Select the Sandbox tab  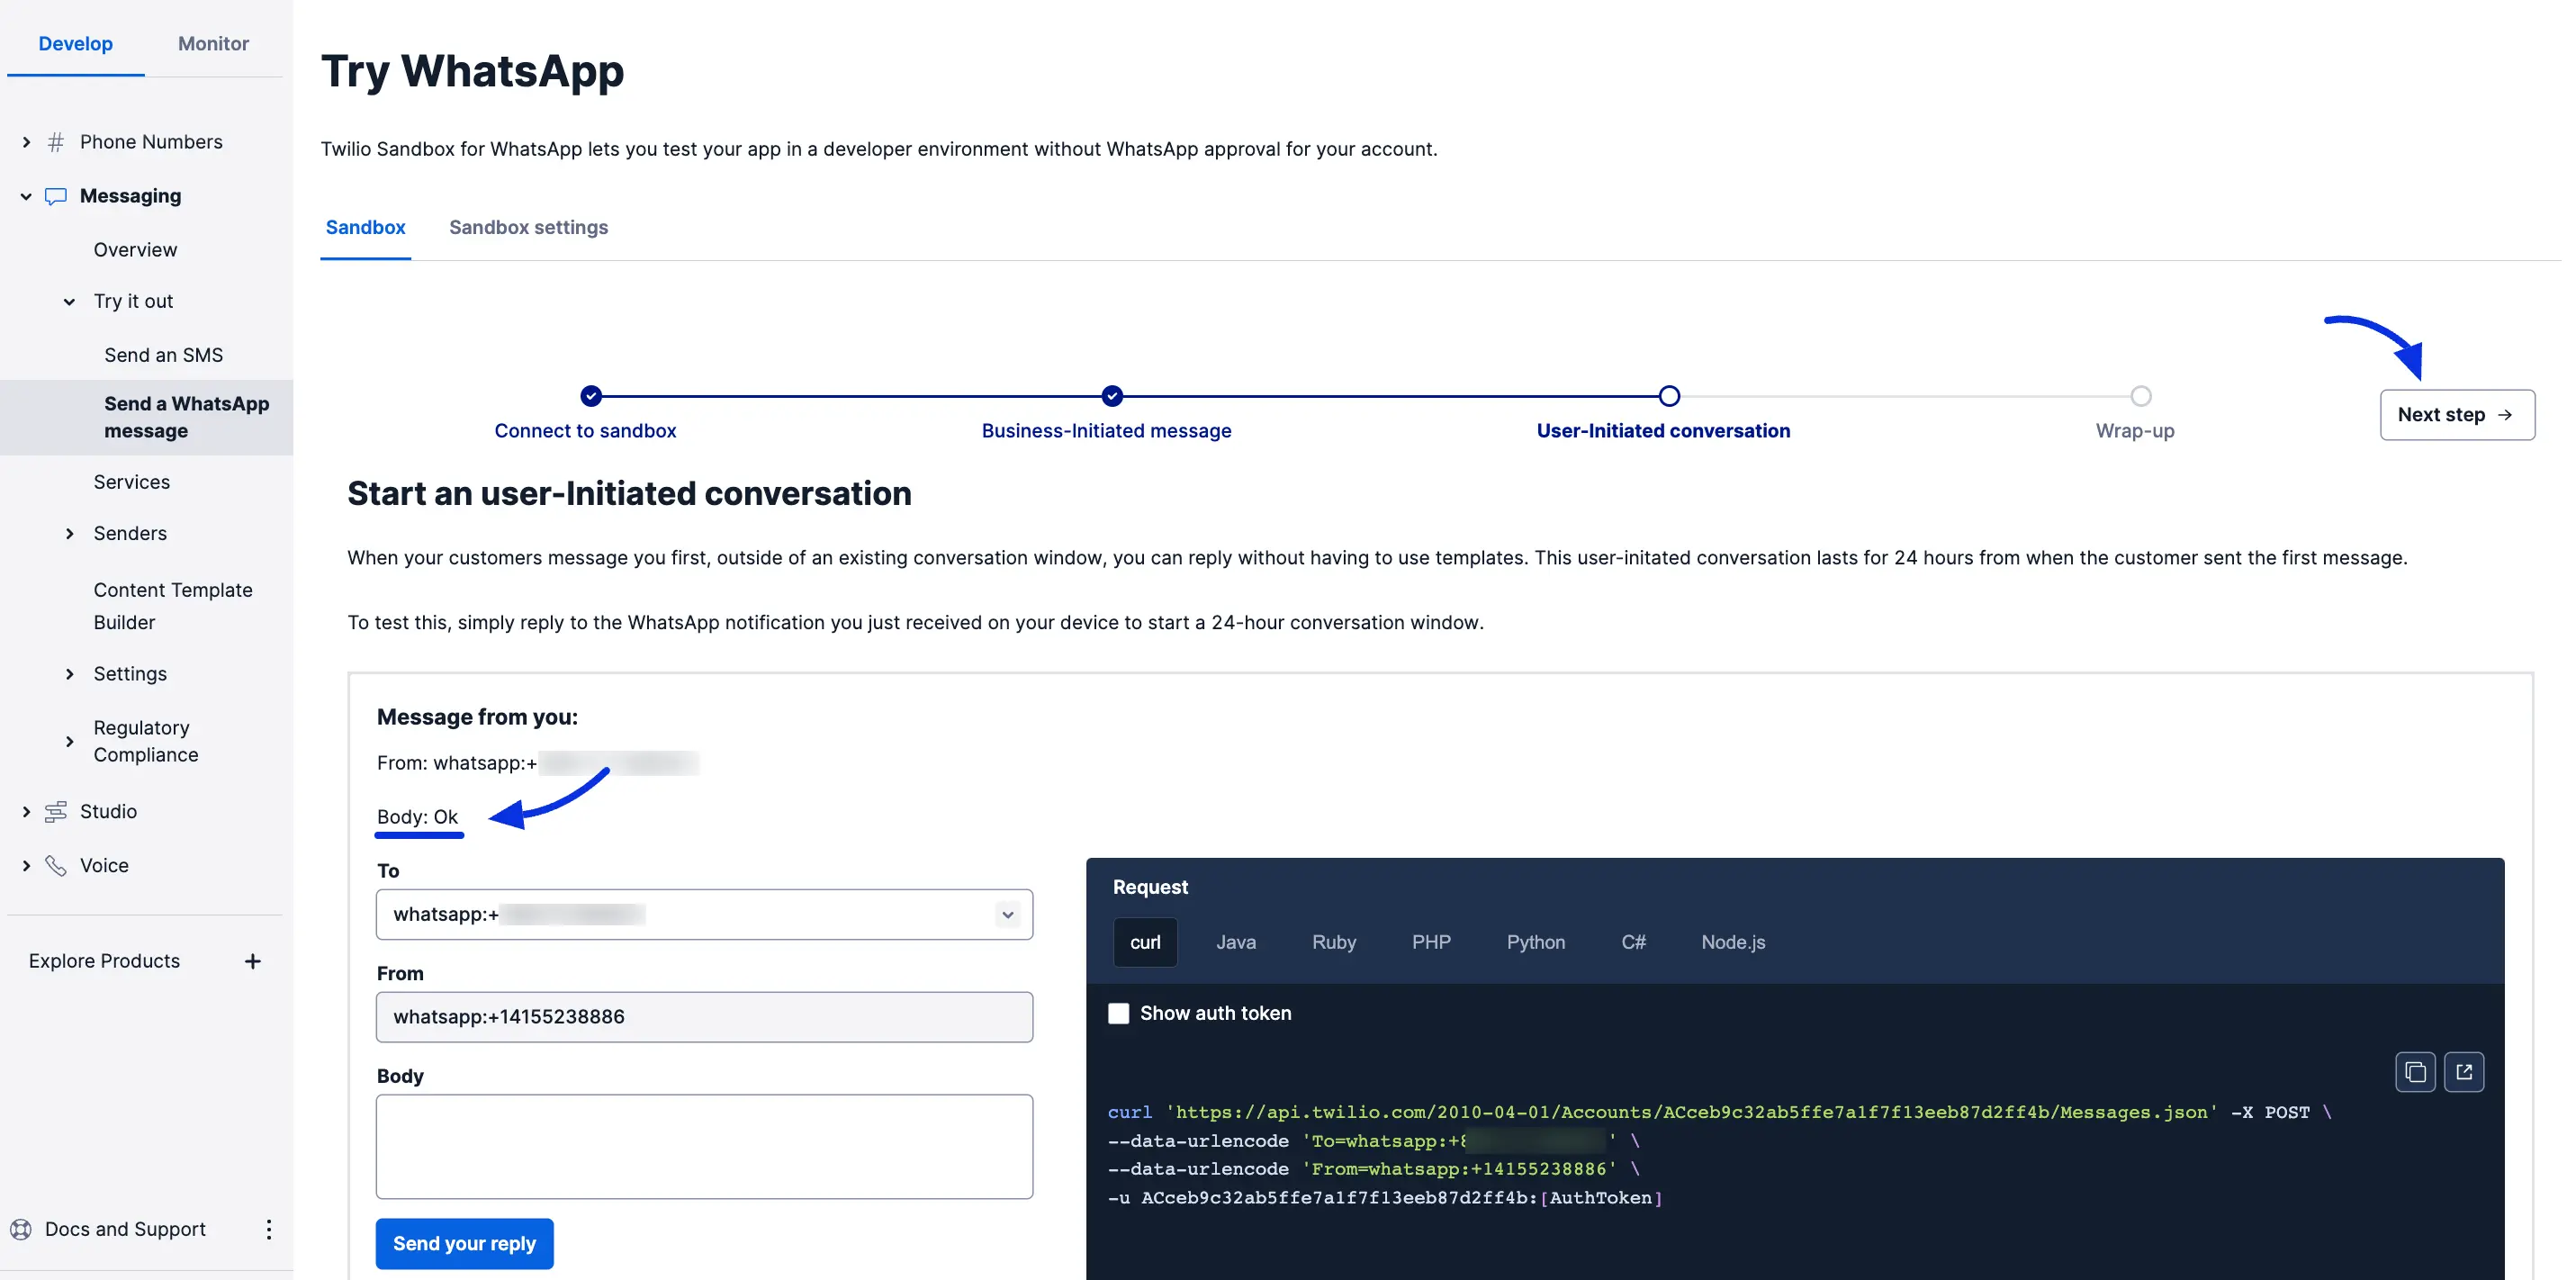point(365,228)
